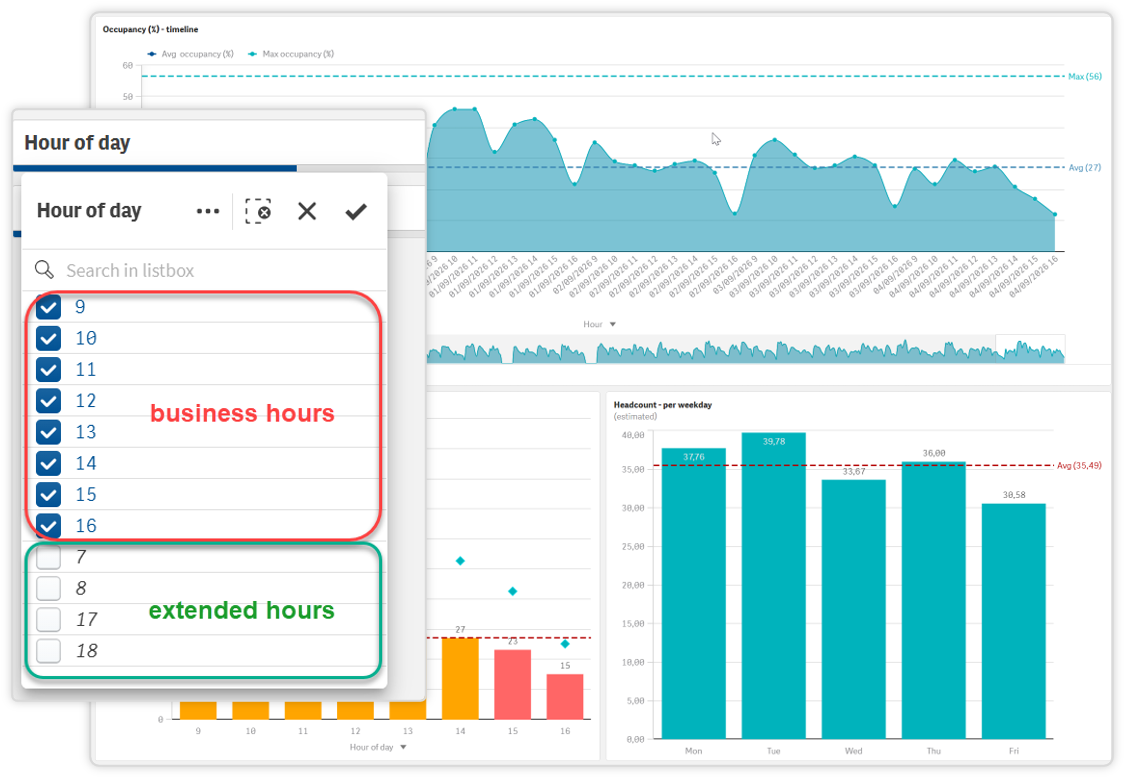Viewport: 1125px width, 778px height.
Task: Click the 'Avg (27)' reference line label
Action: tap(1085, 167)
